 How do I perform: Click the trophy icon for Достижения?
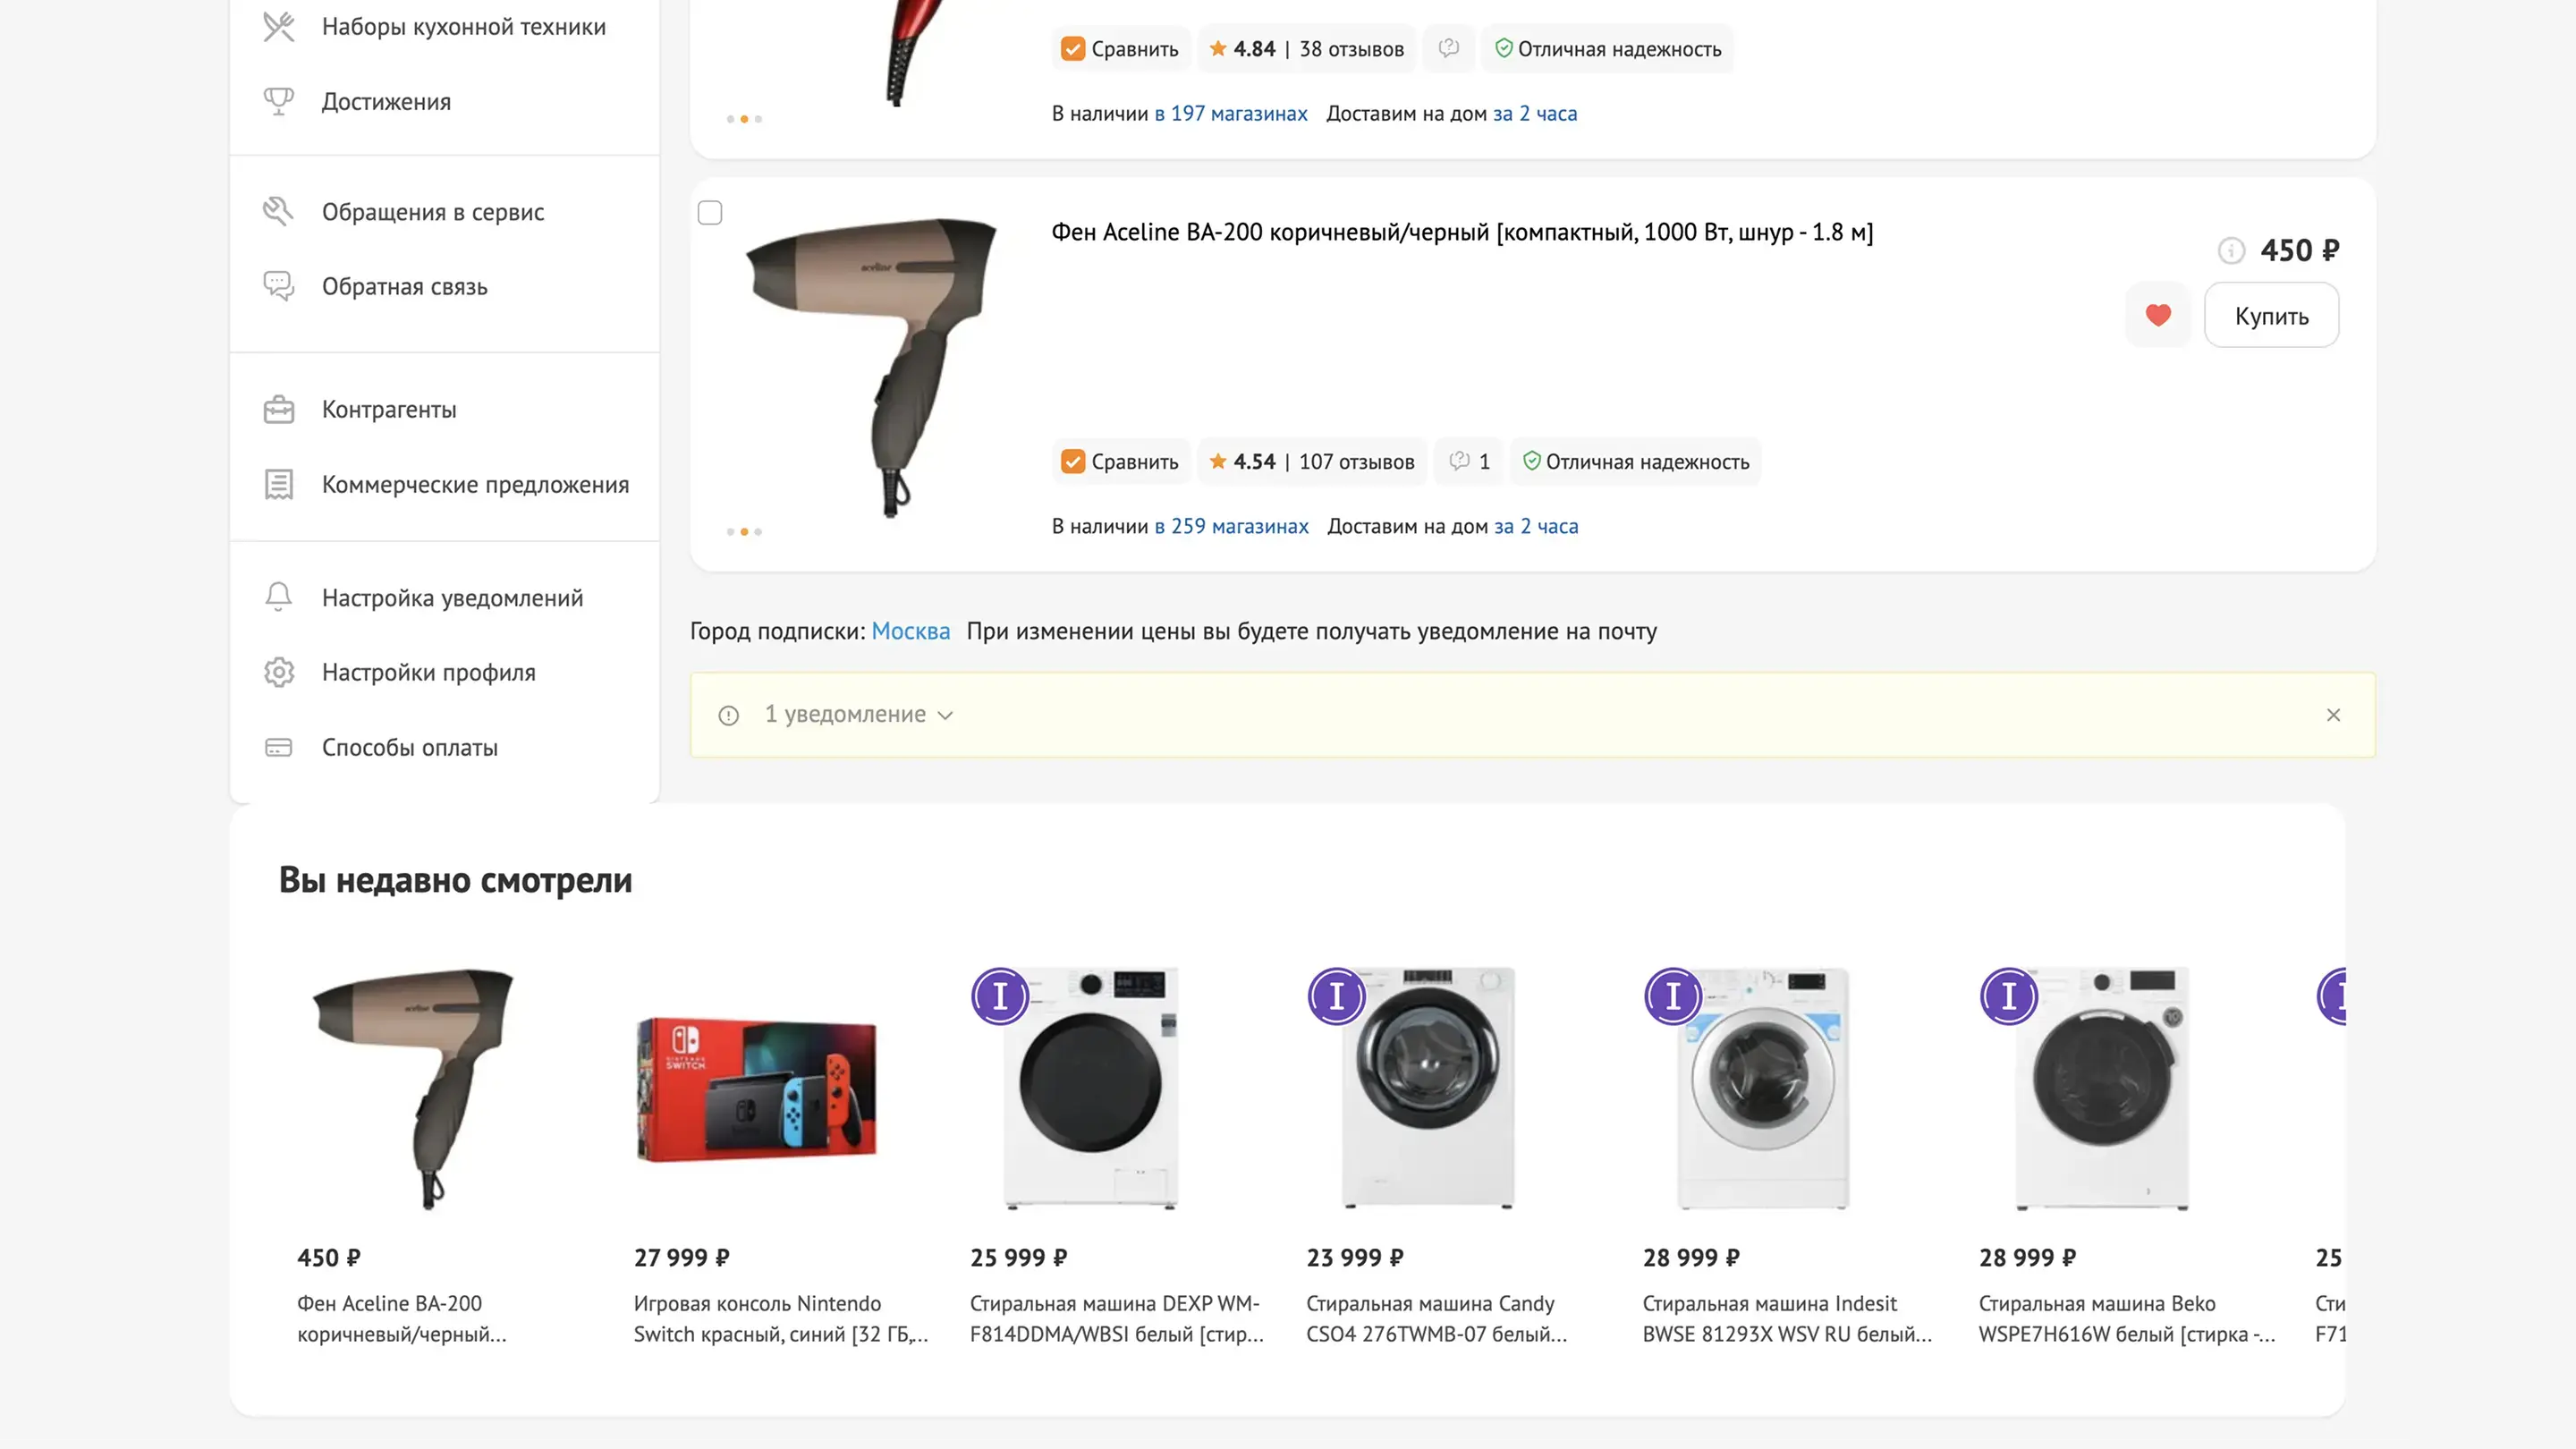point(279,101)
